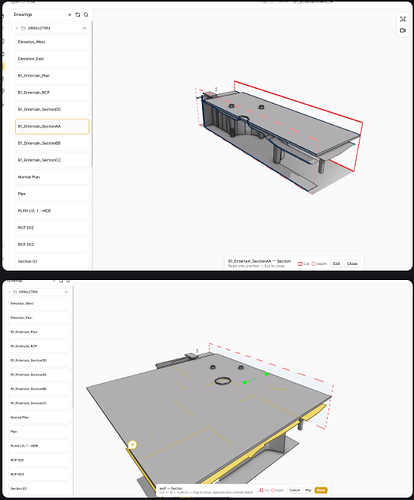Collapse the folder row in the bottom Drawings panel

click(9, 292)
